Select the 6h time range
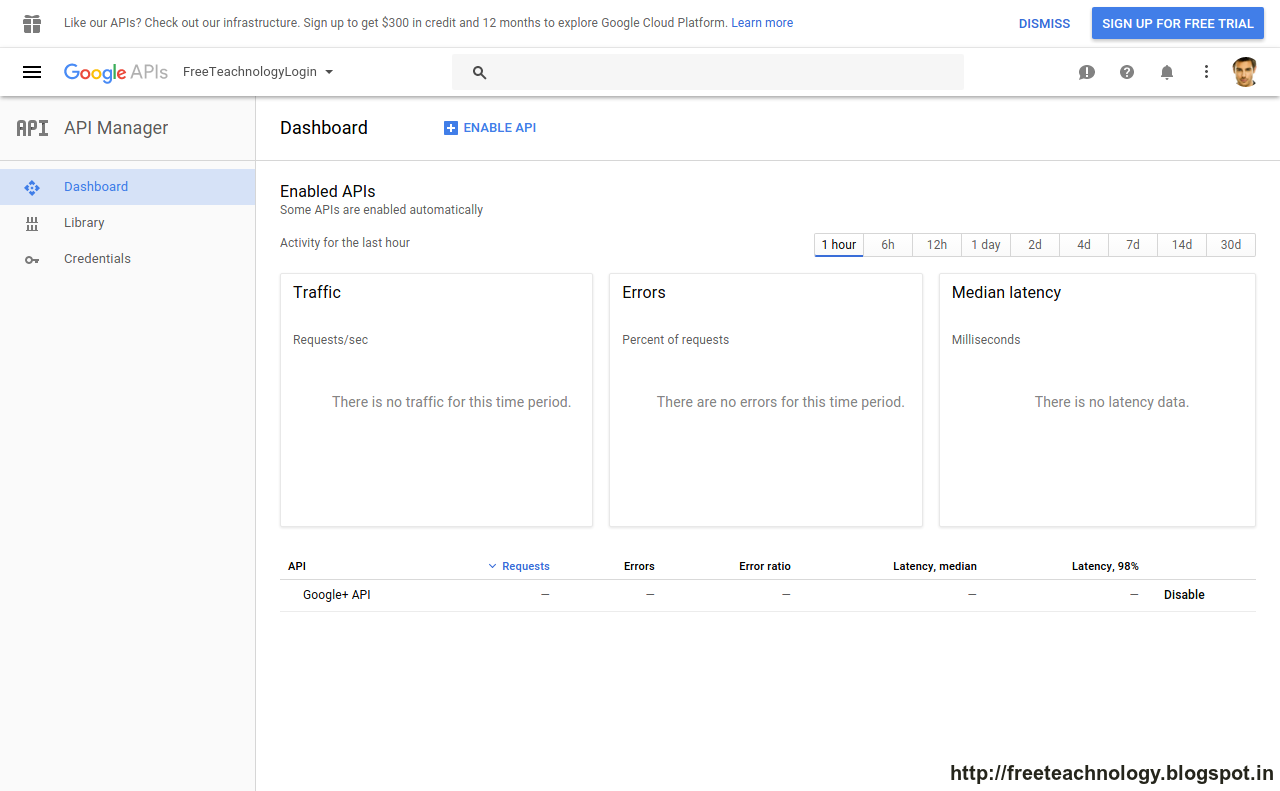The width and height of the screenshot is (1280, 791). [x=888, y=245]
